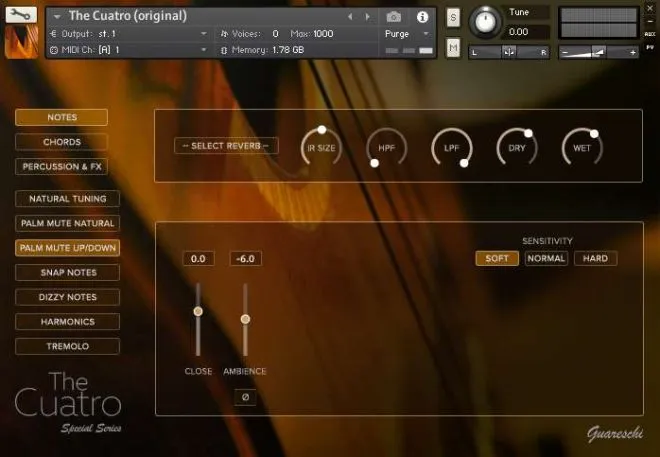Click the IR SIZE knob
The width and height of the screenshot is (660, 457).
pyautogui.click(x=321, y=147)
